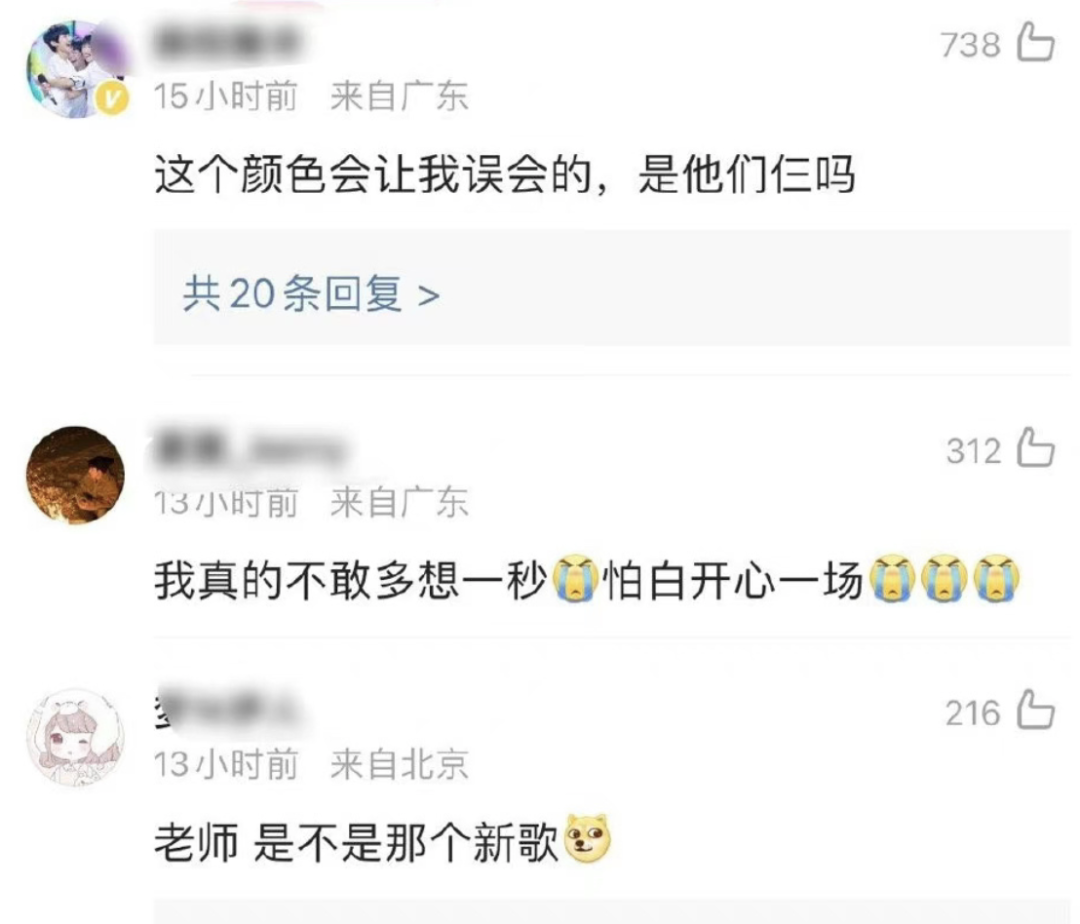Open the blurred username of first commenter
1080x924 pixels.
[x=227, y=43]
